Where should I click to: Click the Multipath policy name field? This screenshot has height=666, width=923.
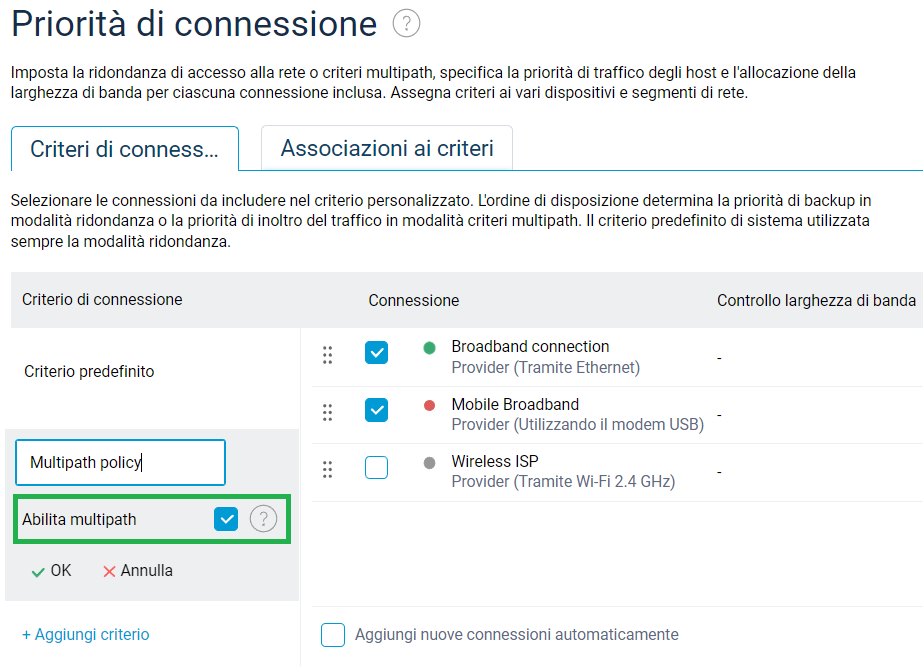(x=121, y=462)
